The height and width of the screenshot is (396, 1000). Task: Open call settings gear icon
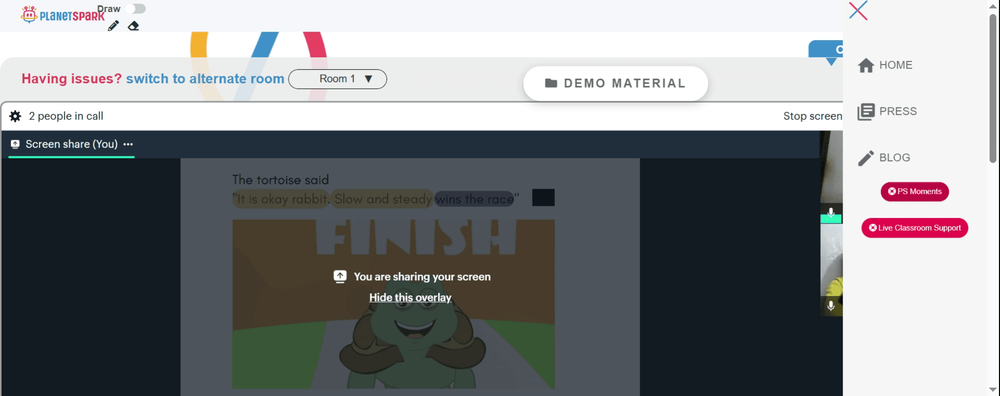tap(15, 116)
